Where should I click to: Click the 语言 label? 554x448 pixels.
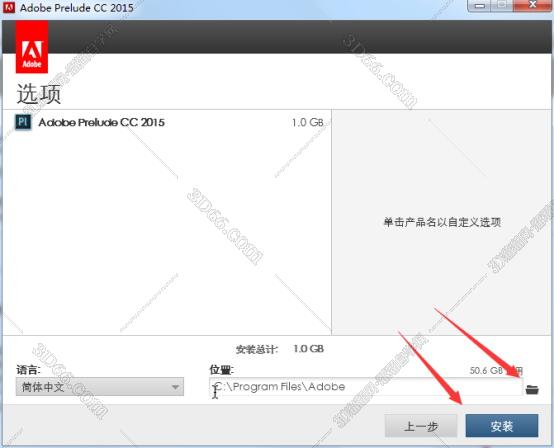coord(28,370)
